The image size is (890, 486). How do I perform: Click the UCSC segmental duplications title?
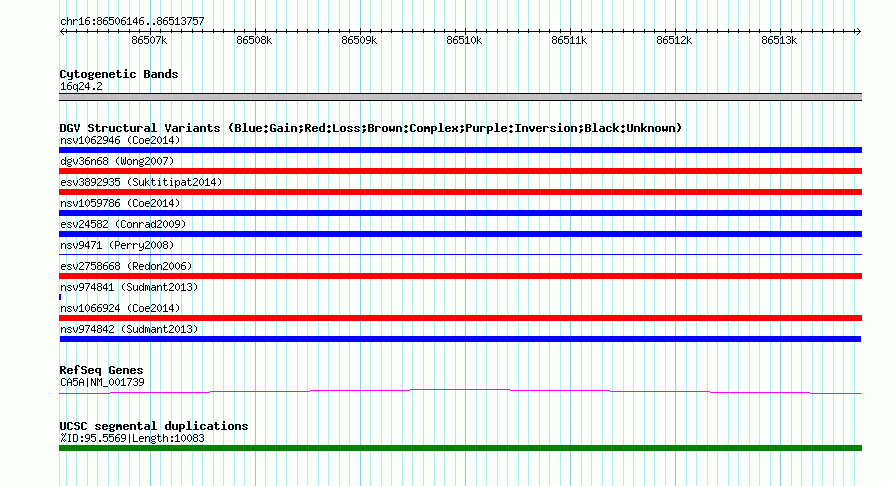tap(154, 426)
